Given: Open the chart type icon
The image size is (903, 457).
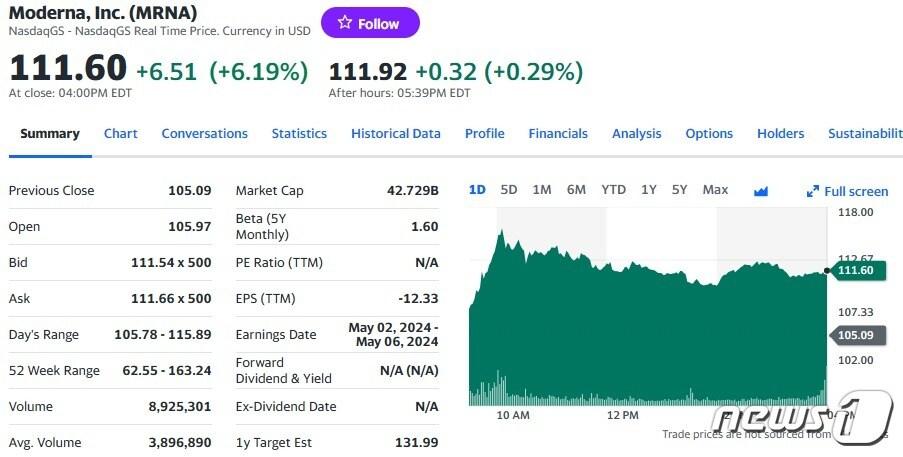Looking at the screenshot, I should click(760, 191).
